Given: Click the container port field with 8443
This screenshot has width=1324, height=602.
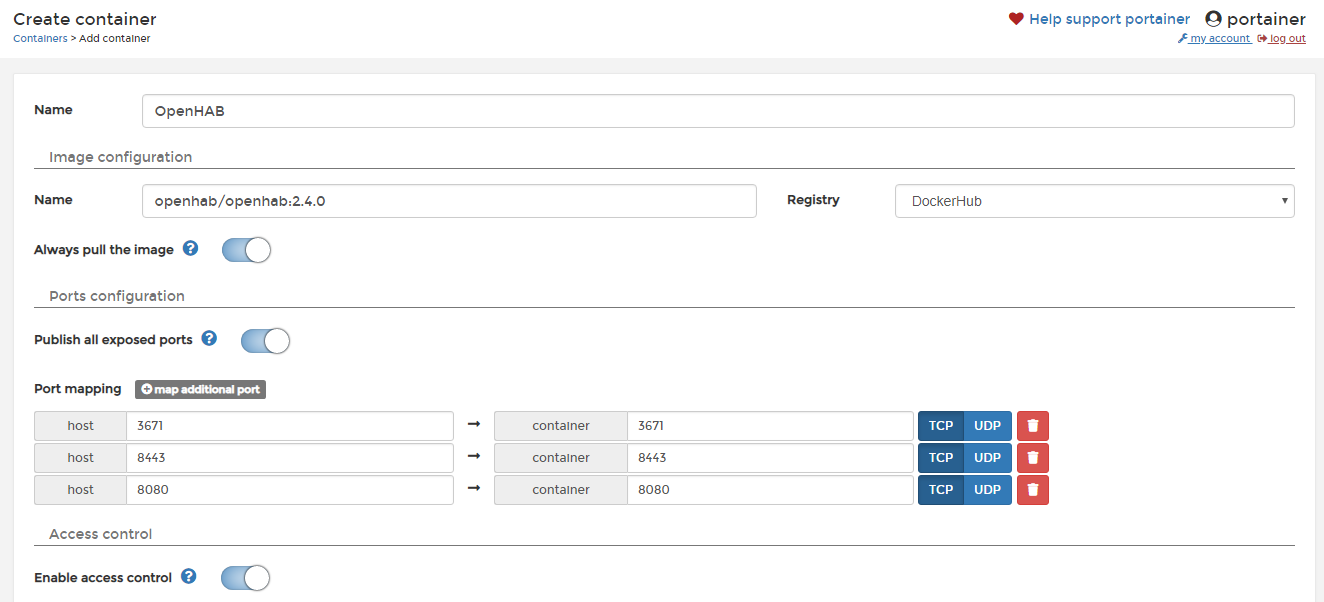Looking at the screenshot, I should tap(770, 458).
